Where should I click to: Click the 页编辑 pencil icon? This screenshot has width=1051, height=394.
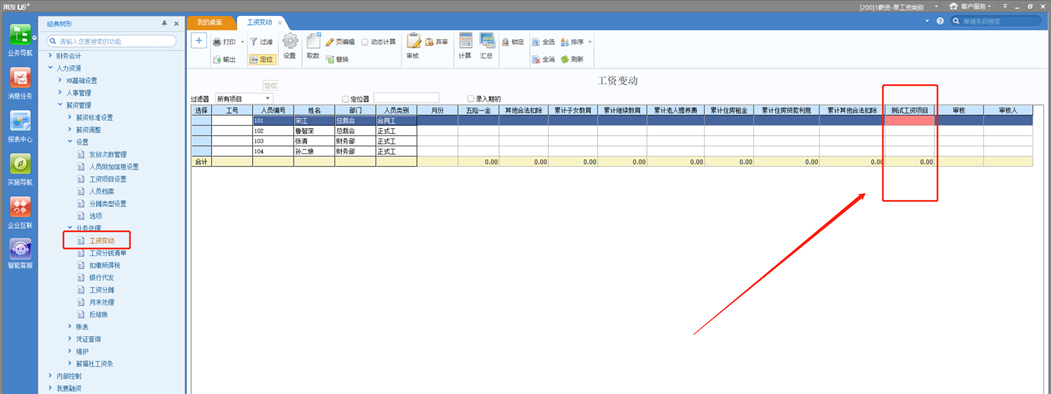coord(330,42)
